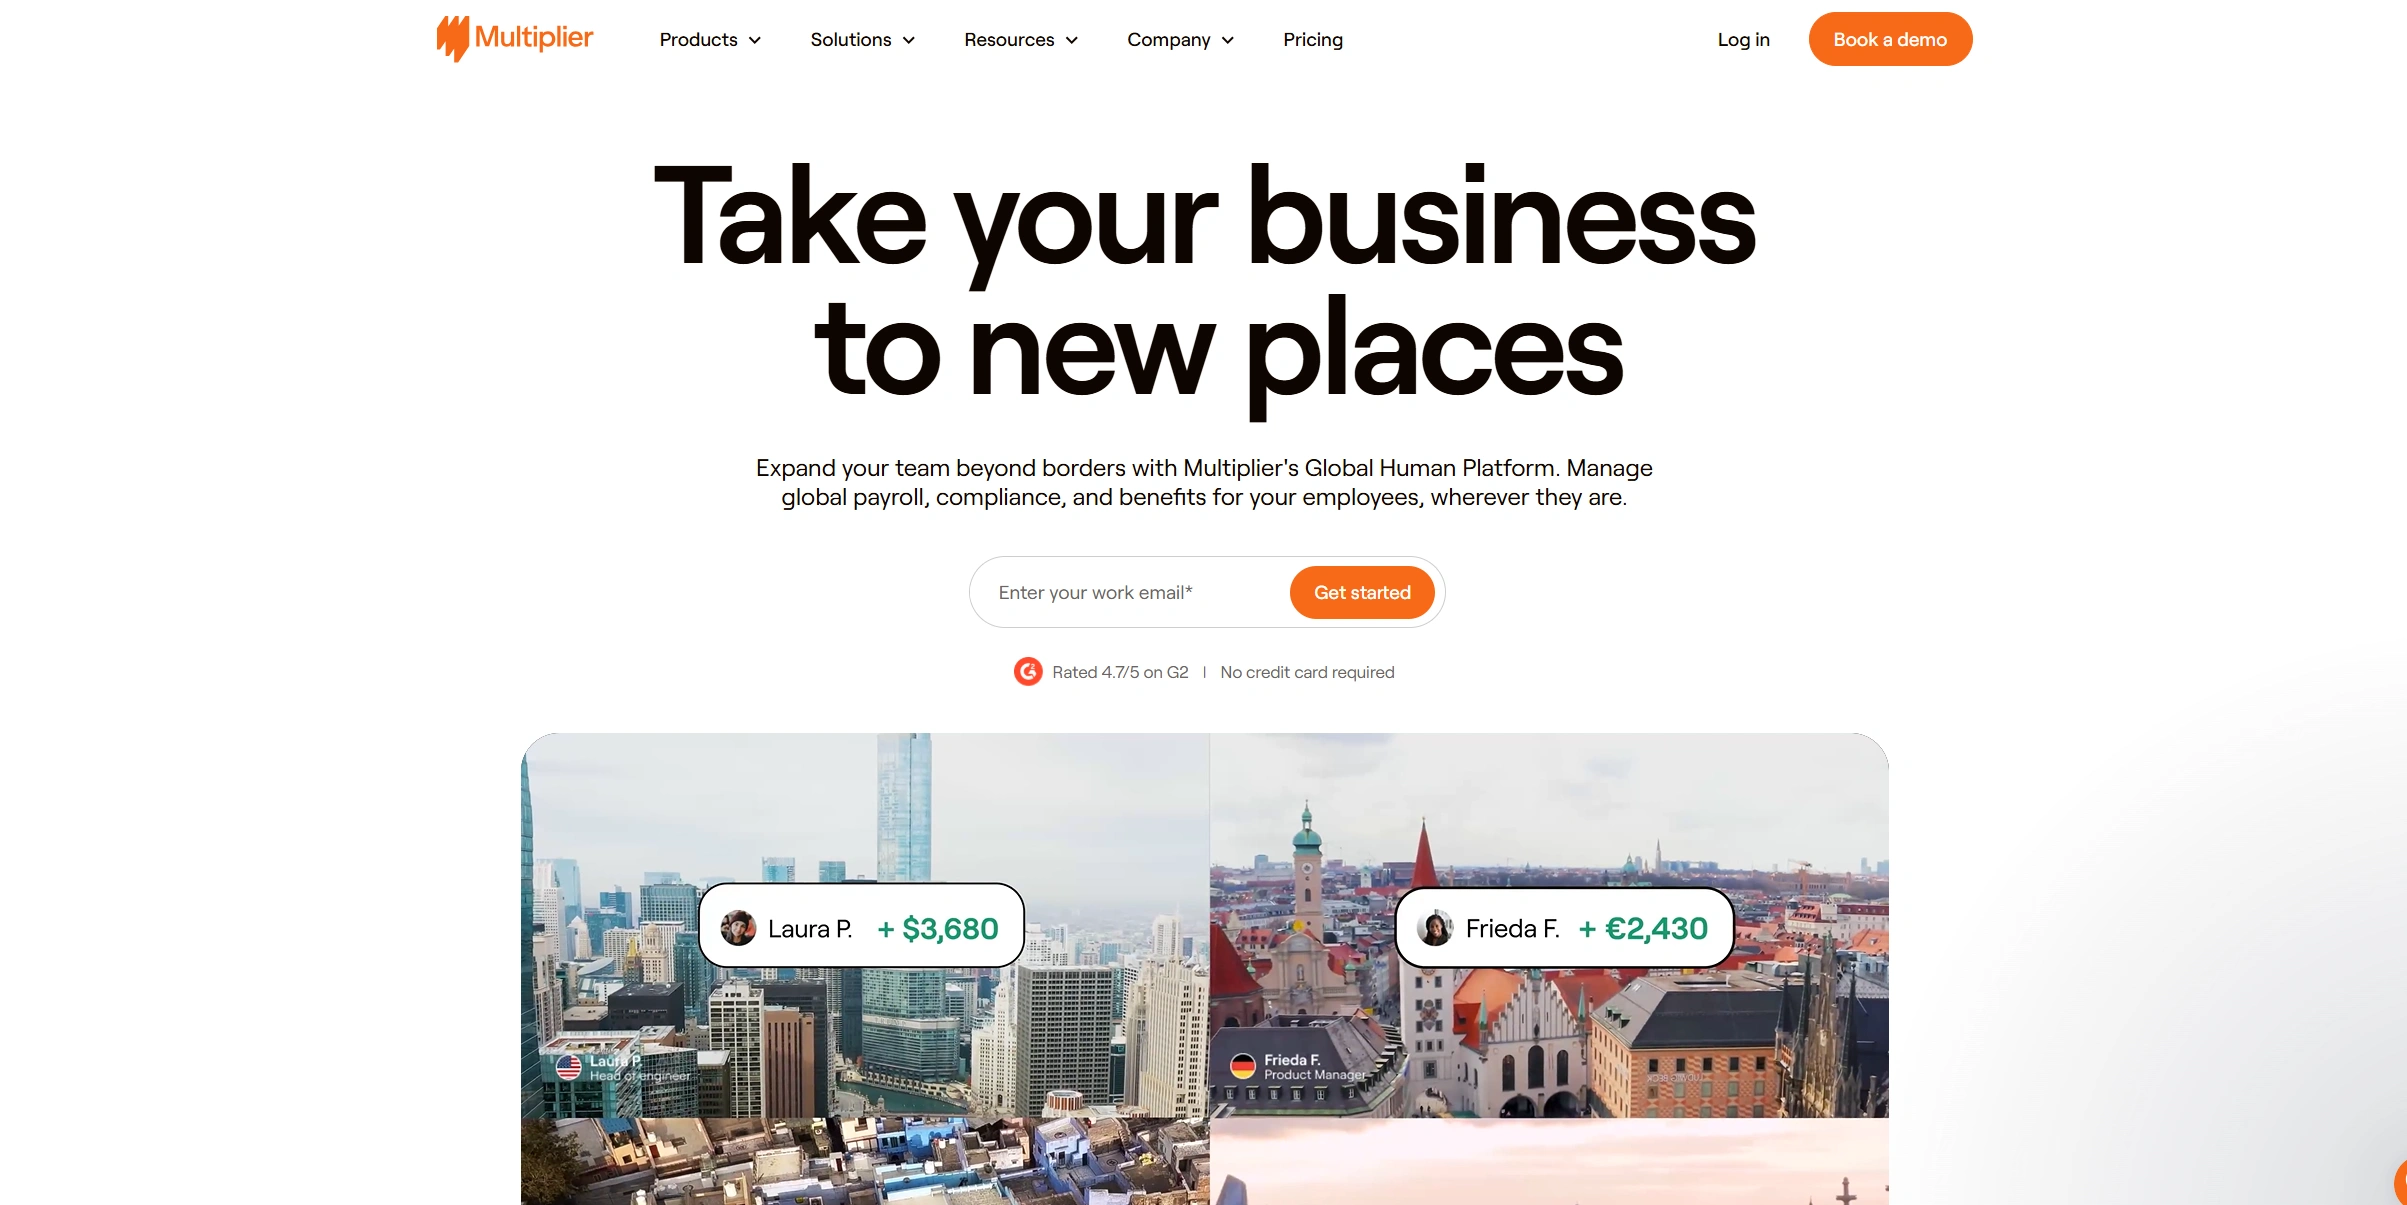Click the Munich cityscape video tile
The height and width of the screenshot is (1205, 2407).
point(1549,925)
